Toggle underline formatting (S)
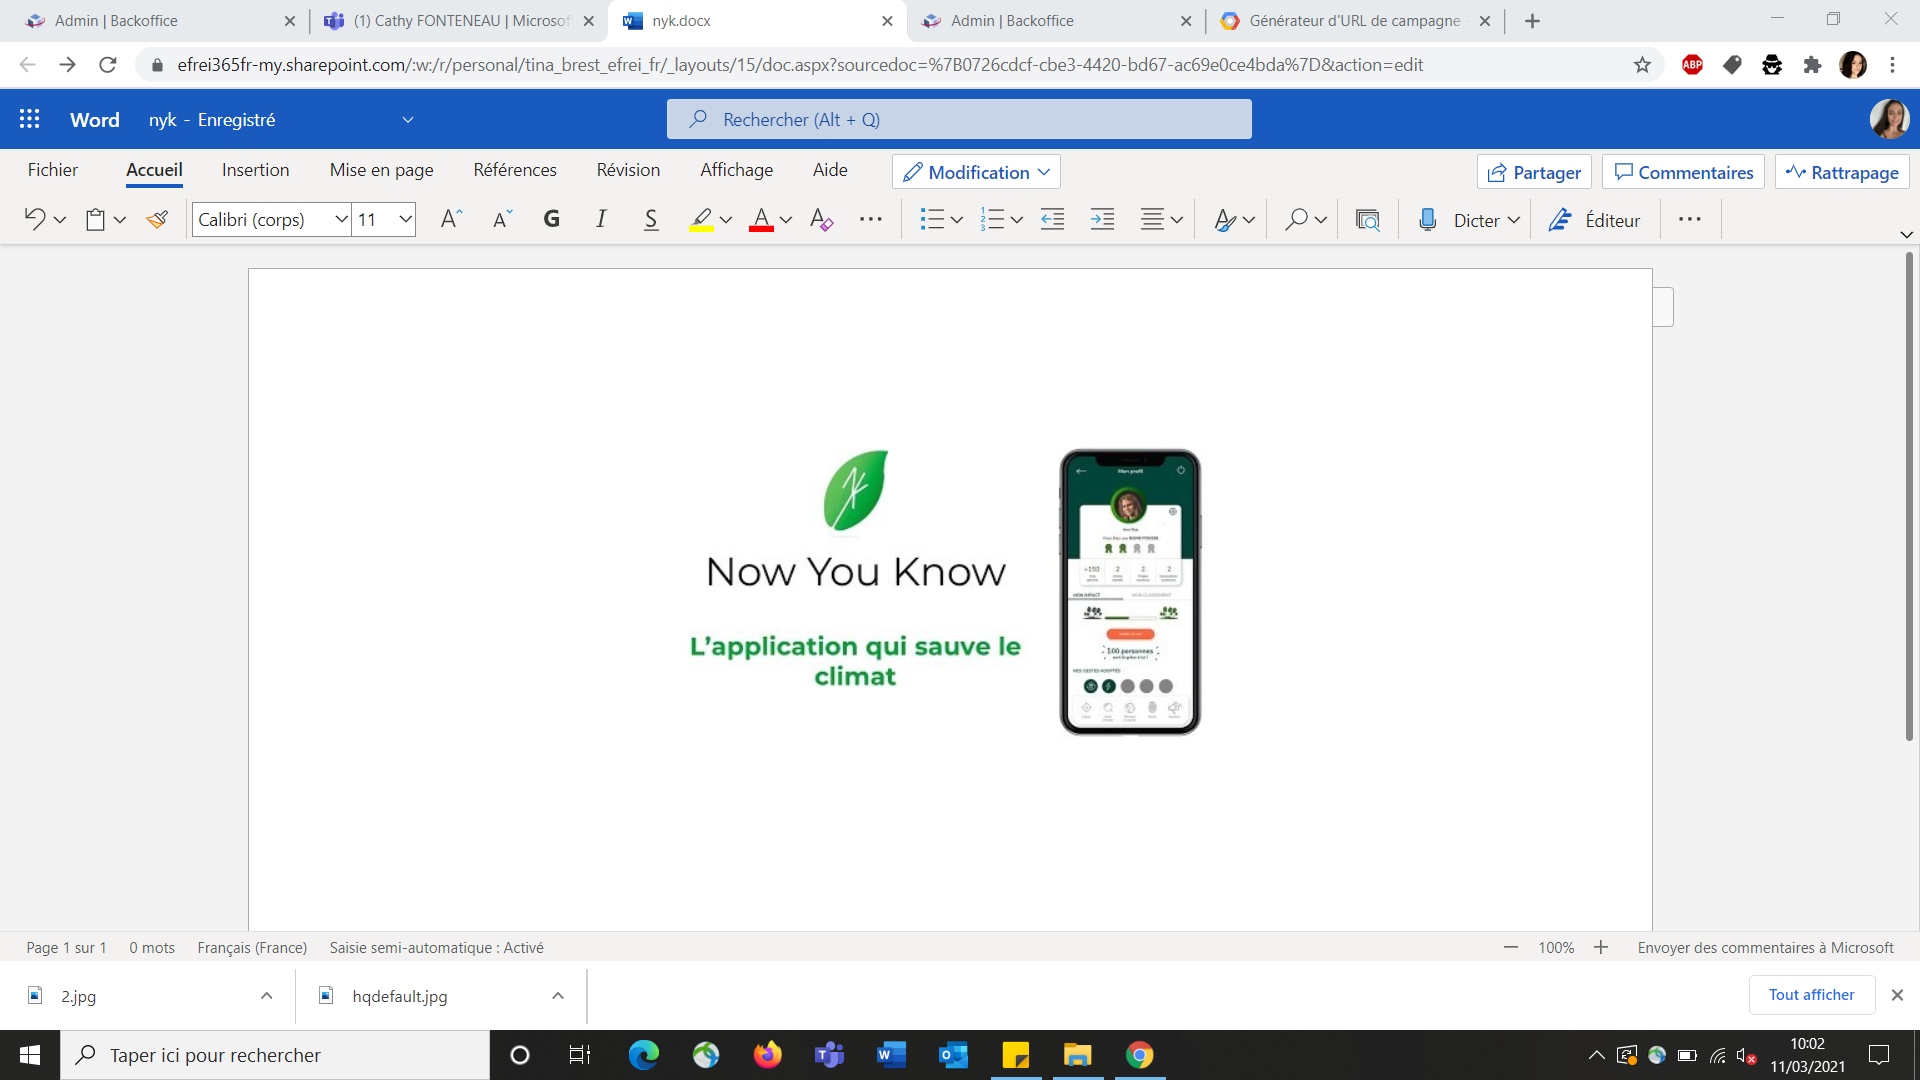This screenshot has width=1920, height=1080. pos(651,220)
